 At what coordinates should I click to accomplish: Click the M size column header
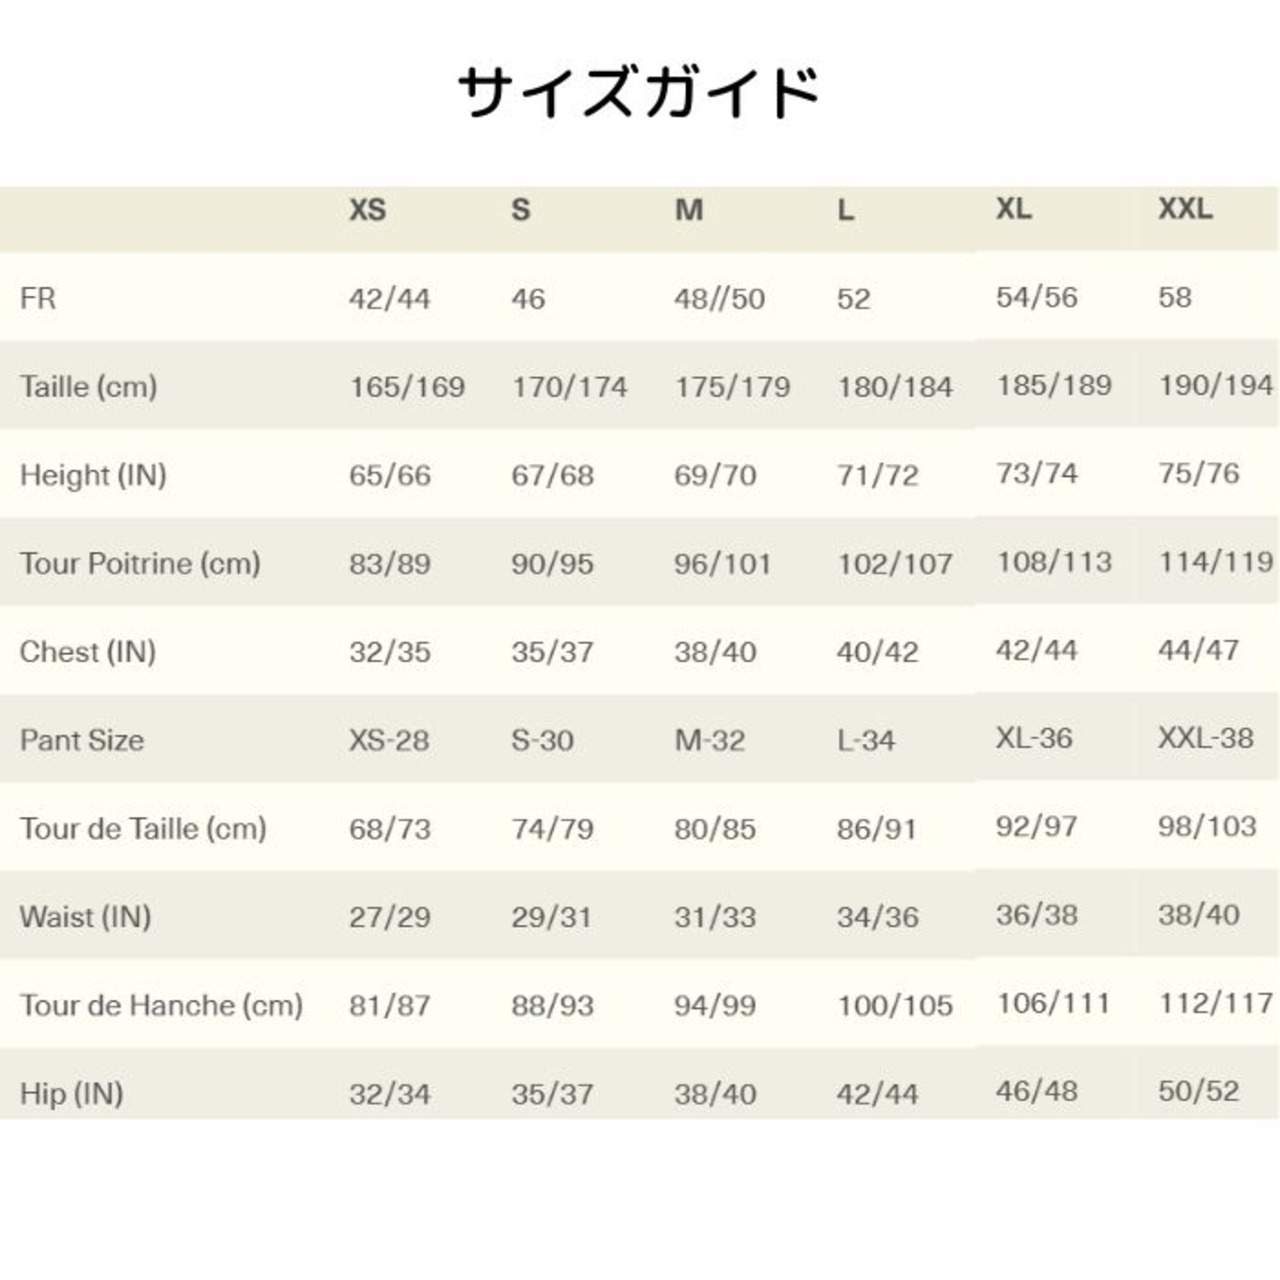689,210
